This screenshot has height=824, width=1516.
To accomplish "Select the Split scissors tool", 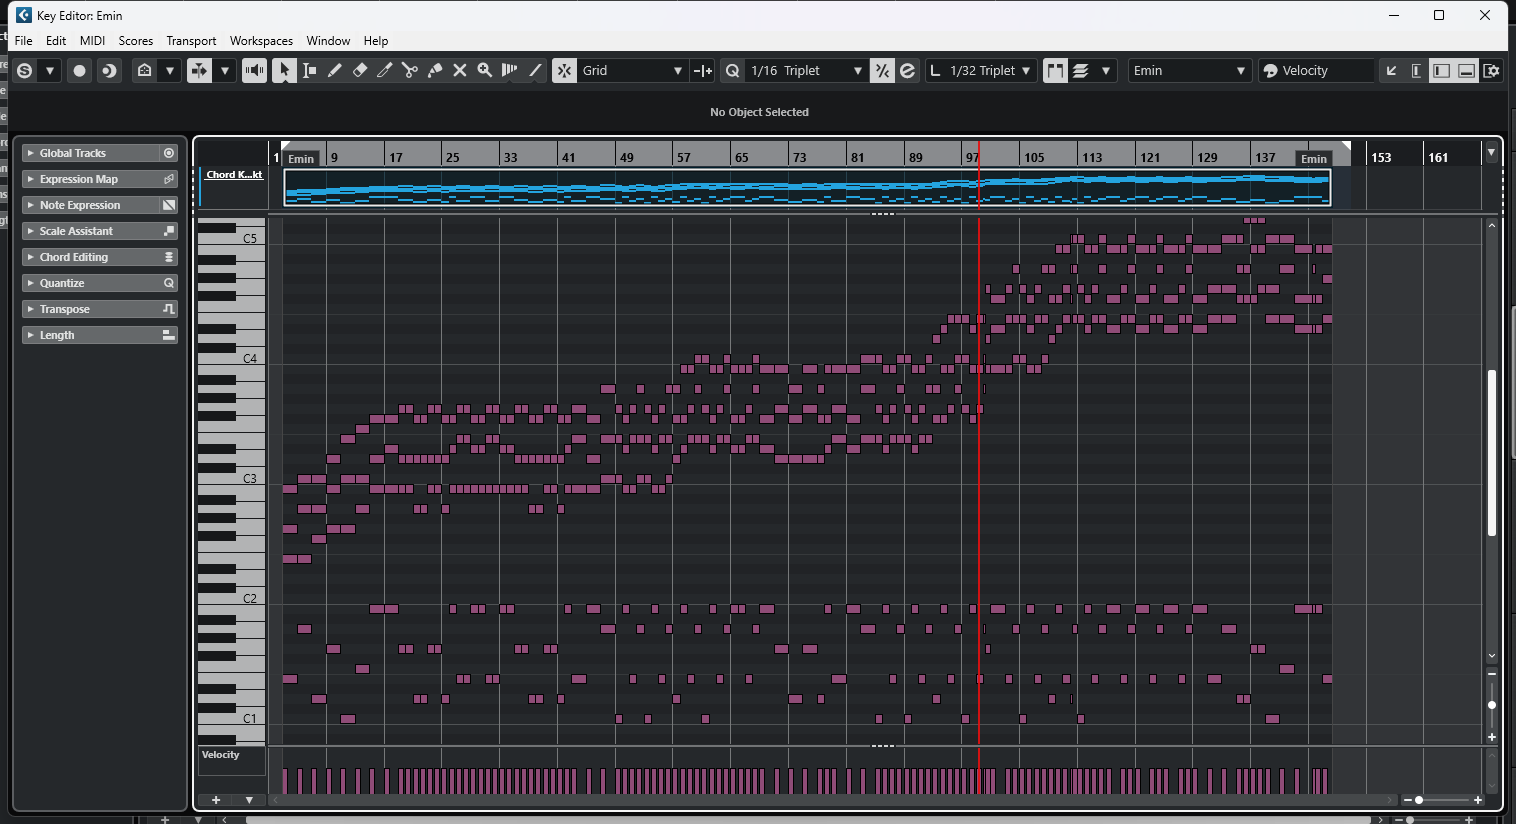I will click(409, 70).
